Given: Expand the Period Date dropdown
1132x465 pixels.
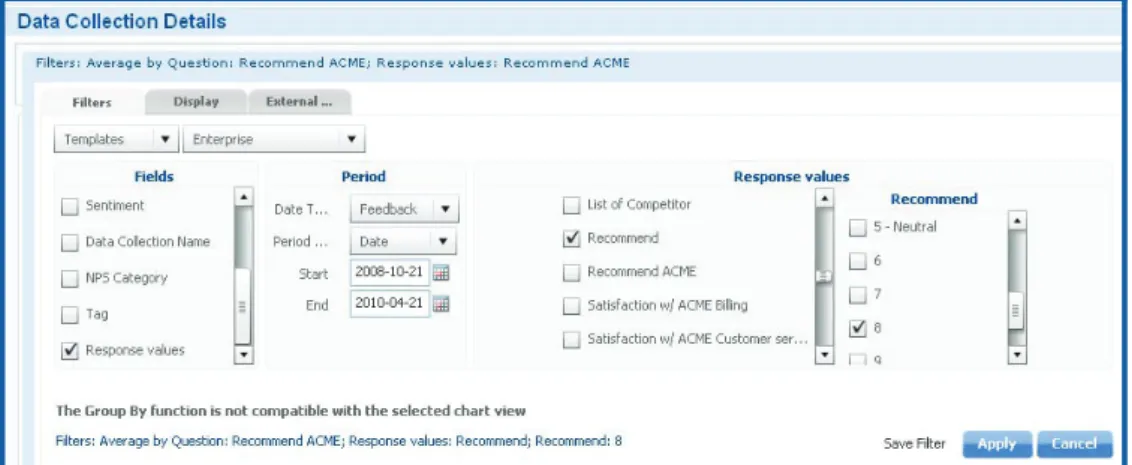Looking at the screenshot, I should pyautogui.click(x=403, y=242).
